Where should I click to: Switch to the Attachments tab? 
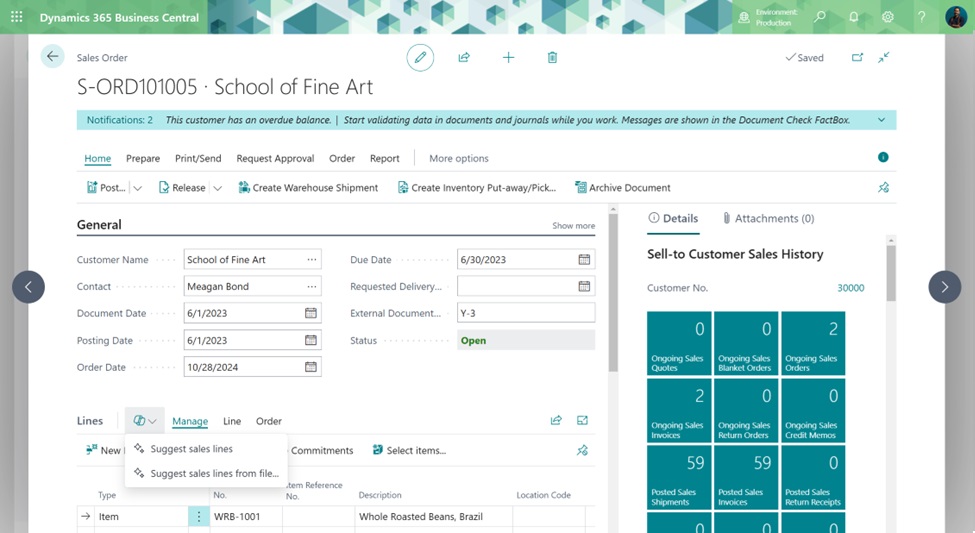coord(768,218)
